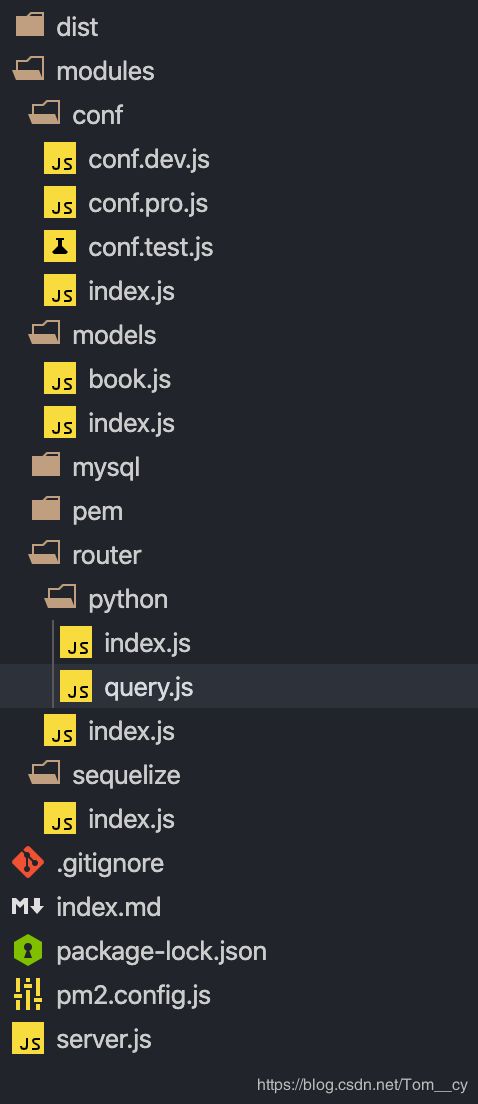The width and height of the screenshot is (478, 1104).
Task: Click the JS icon beside conf.dev.js
Action: [x=60, y=158]
